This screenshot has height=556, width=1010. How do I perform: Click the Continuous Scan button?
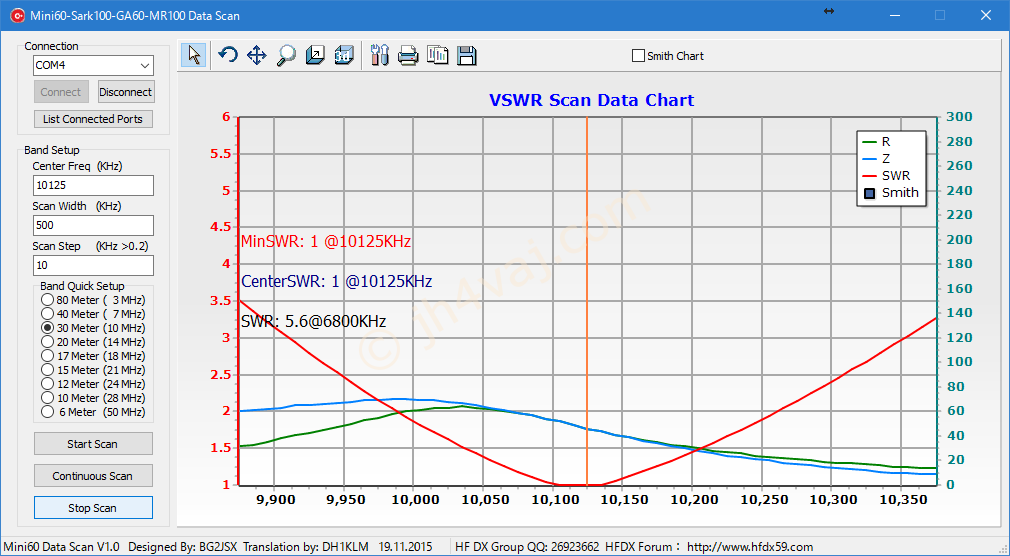click(x=93, y=476)
